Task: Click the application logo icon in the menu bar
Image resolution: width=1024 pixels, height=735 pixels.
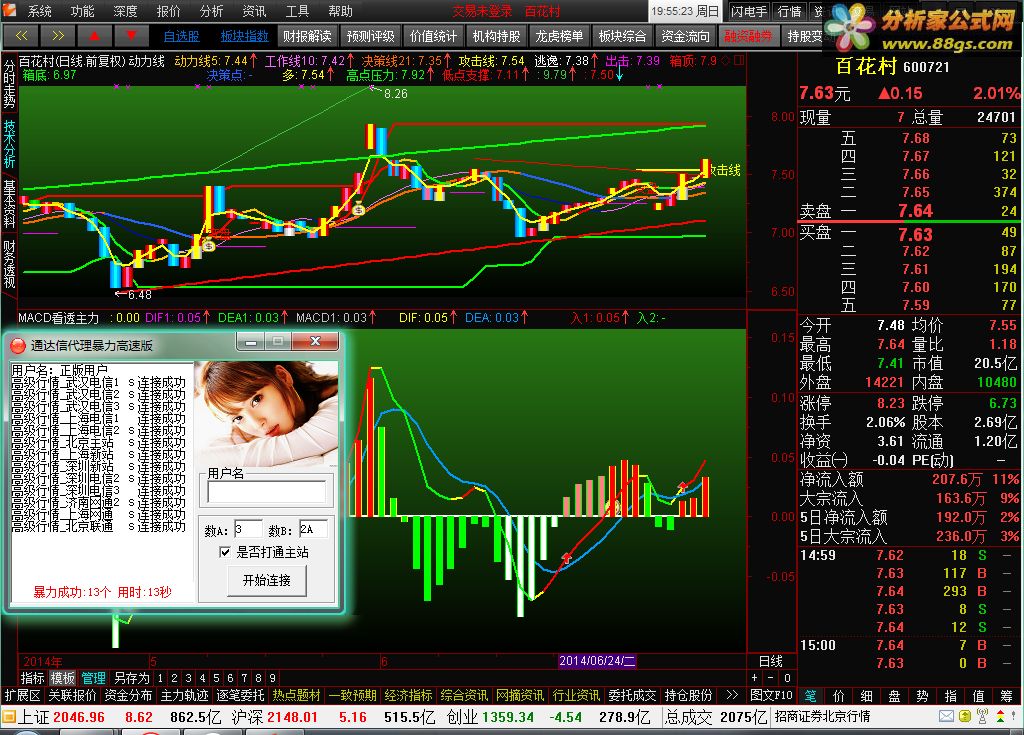Action: coord(11,11)
